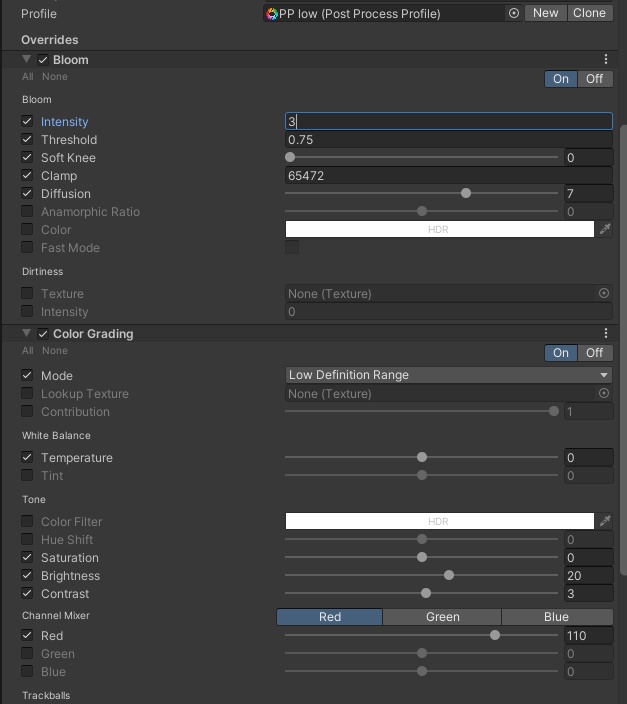Enable the Channel Mixer Green override
The height and width of the screenshot is (704, 627).
click(x=27, y=653)
